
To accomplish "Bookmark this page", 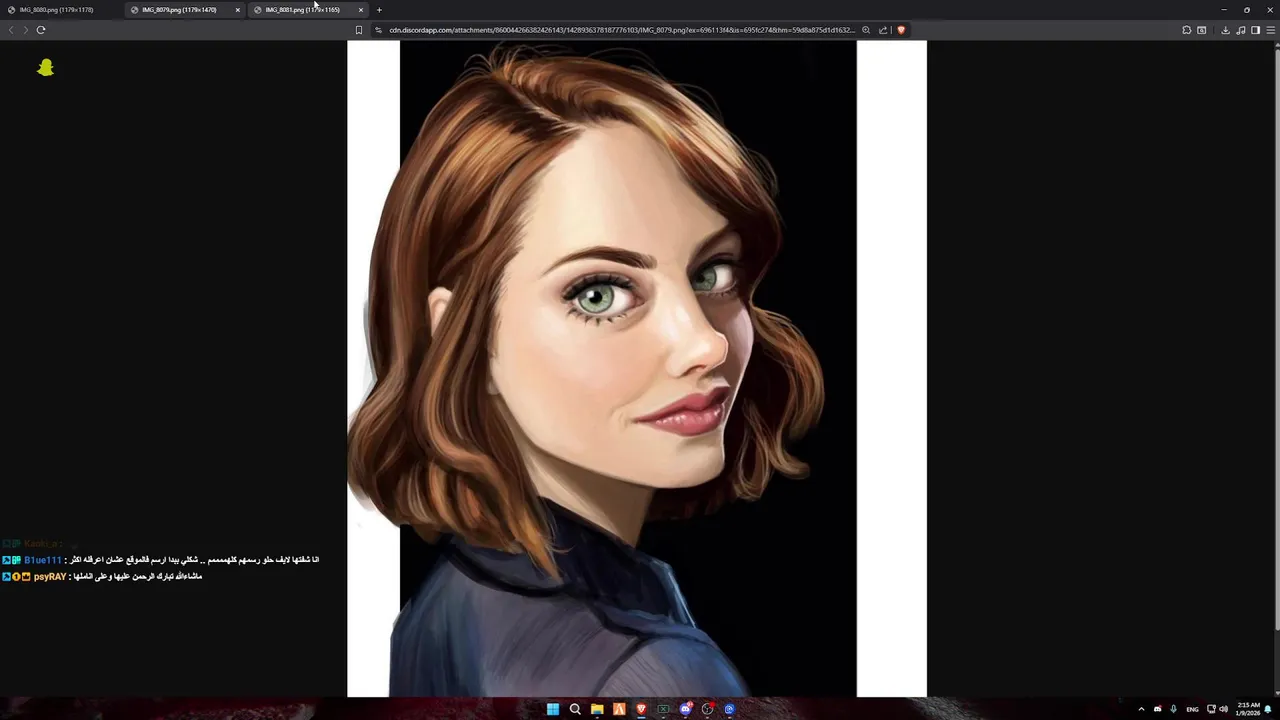I will (x=359, y=30).
